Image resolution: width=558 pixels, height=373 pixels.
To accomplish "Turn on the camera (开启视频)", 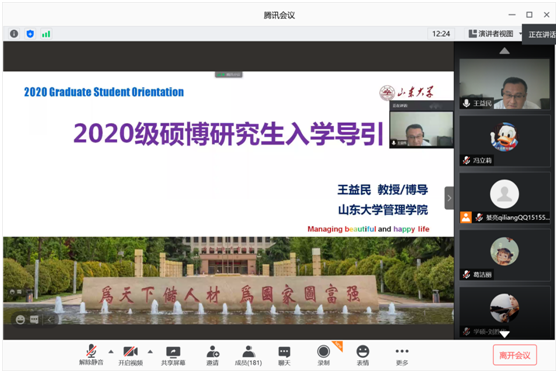I will tap(130, 356).
